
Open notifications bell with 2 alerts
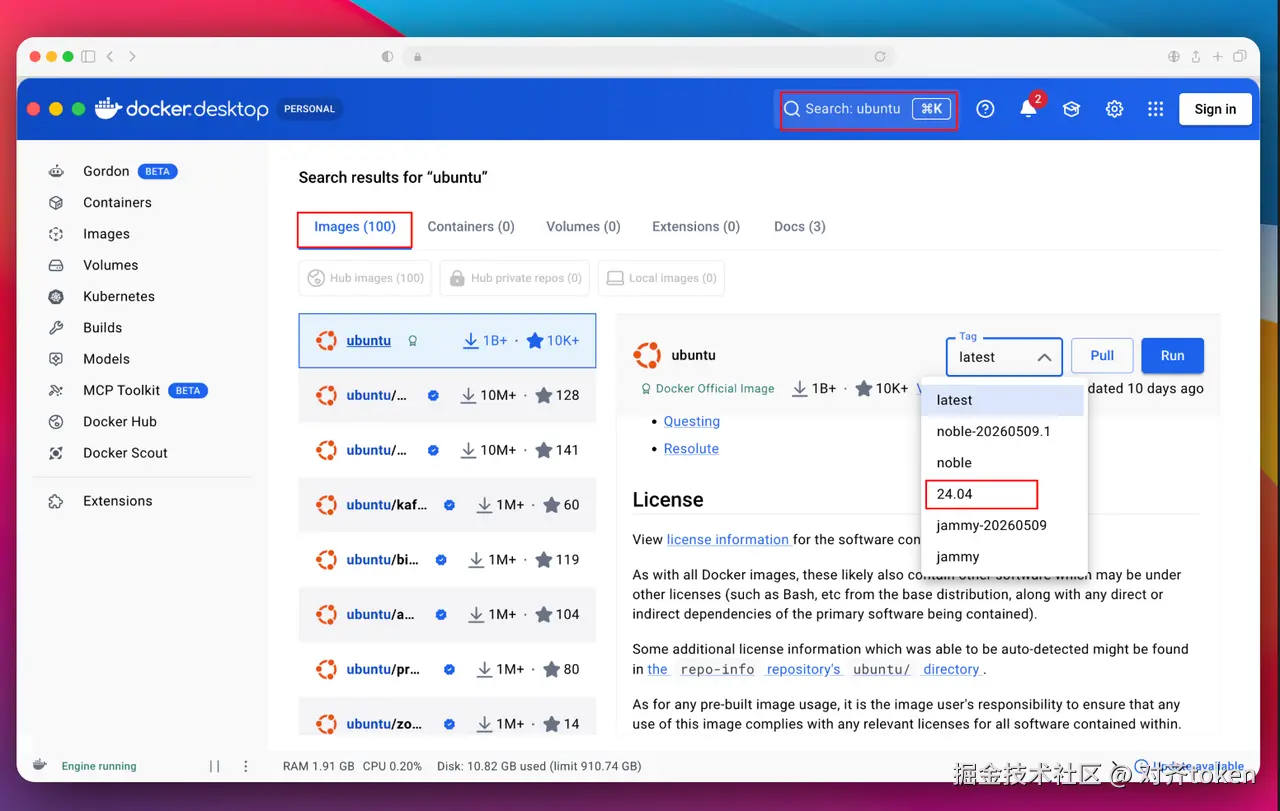(x=1028, y=109)
